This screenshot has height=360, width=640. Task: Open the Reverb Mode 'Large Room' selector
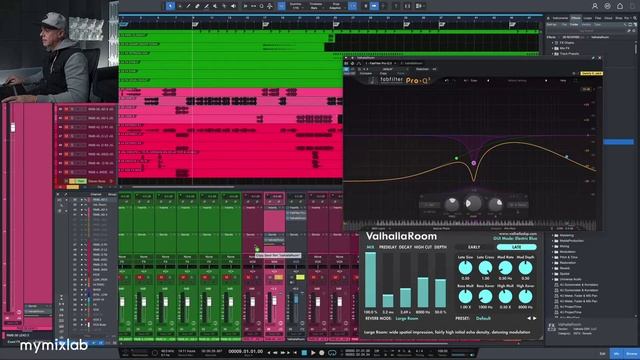coord(407,318)
